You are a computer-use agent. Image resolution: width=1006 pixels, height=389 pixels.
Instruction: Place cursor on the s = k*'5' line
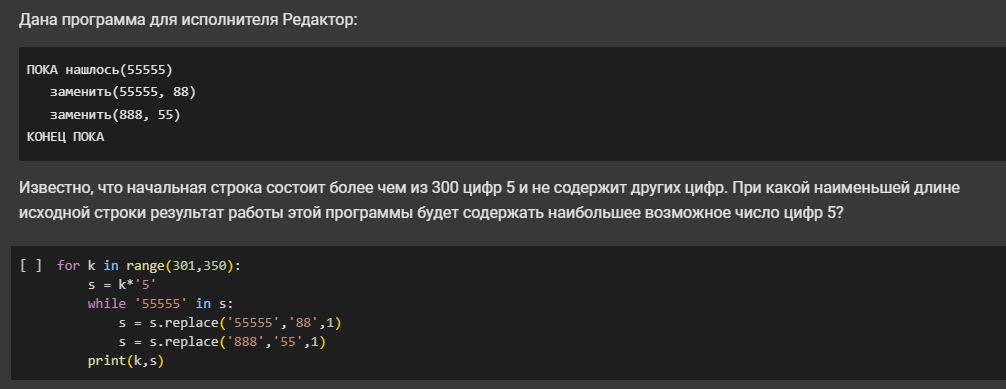click(x=123, y=284)
